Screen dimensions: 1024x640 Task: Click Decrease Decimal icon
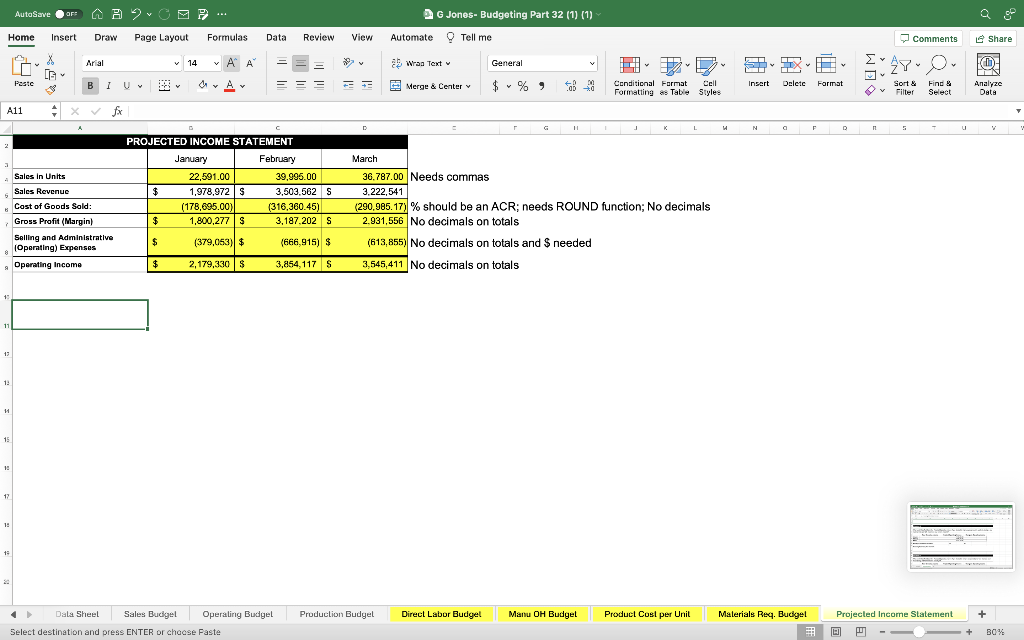click(x=588, y=86)
